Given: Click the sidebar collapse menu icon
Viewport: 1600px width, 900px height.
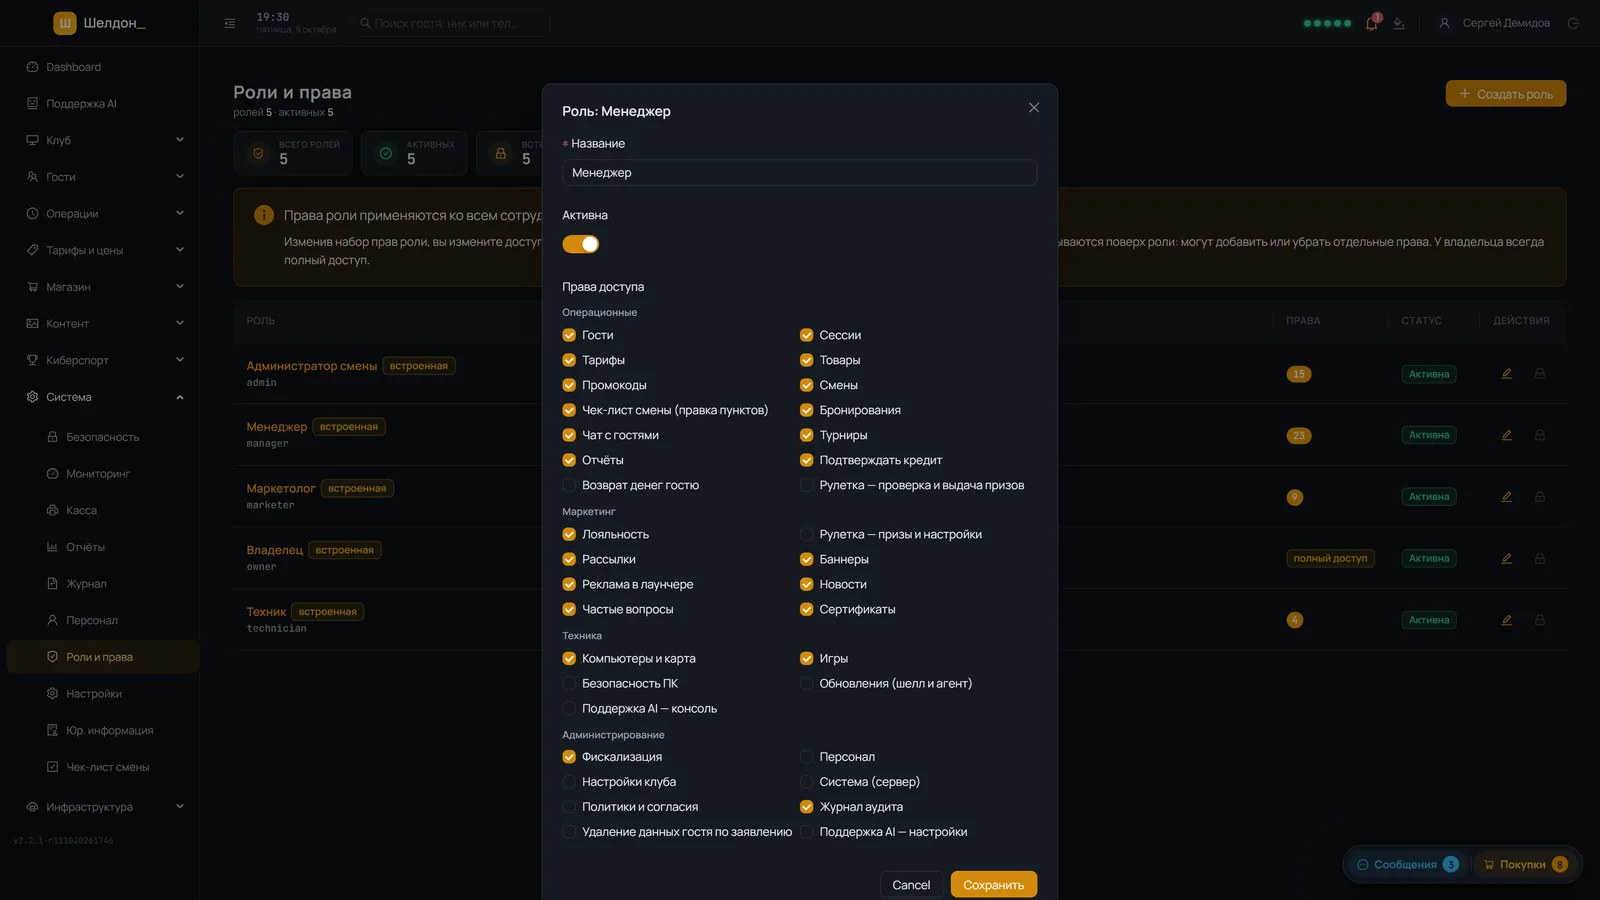Looking at the screenshot, I should tap(230, 23).
